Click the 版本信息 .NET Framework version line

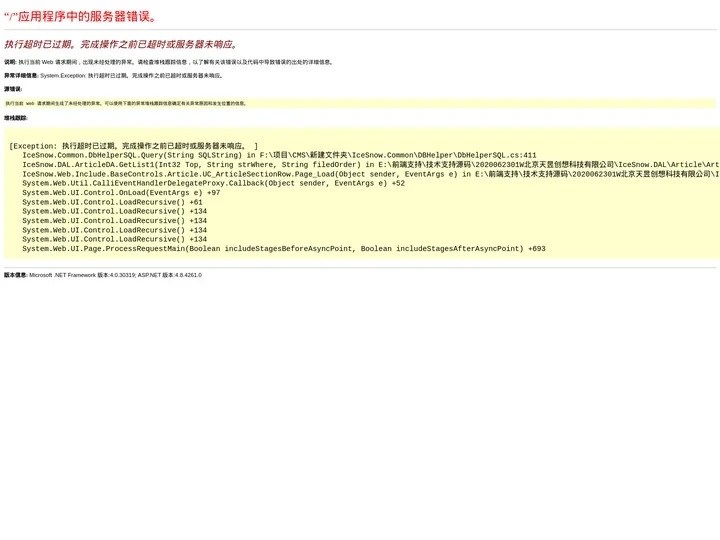[x=103, y=275]
